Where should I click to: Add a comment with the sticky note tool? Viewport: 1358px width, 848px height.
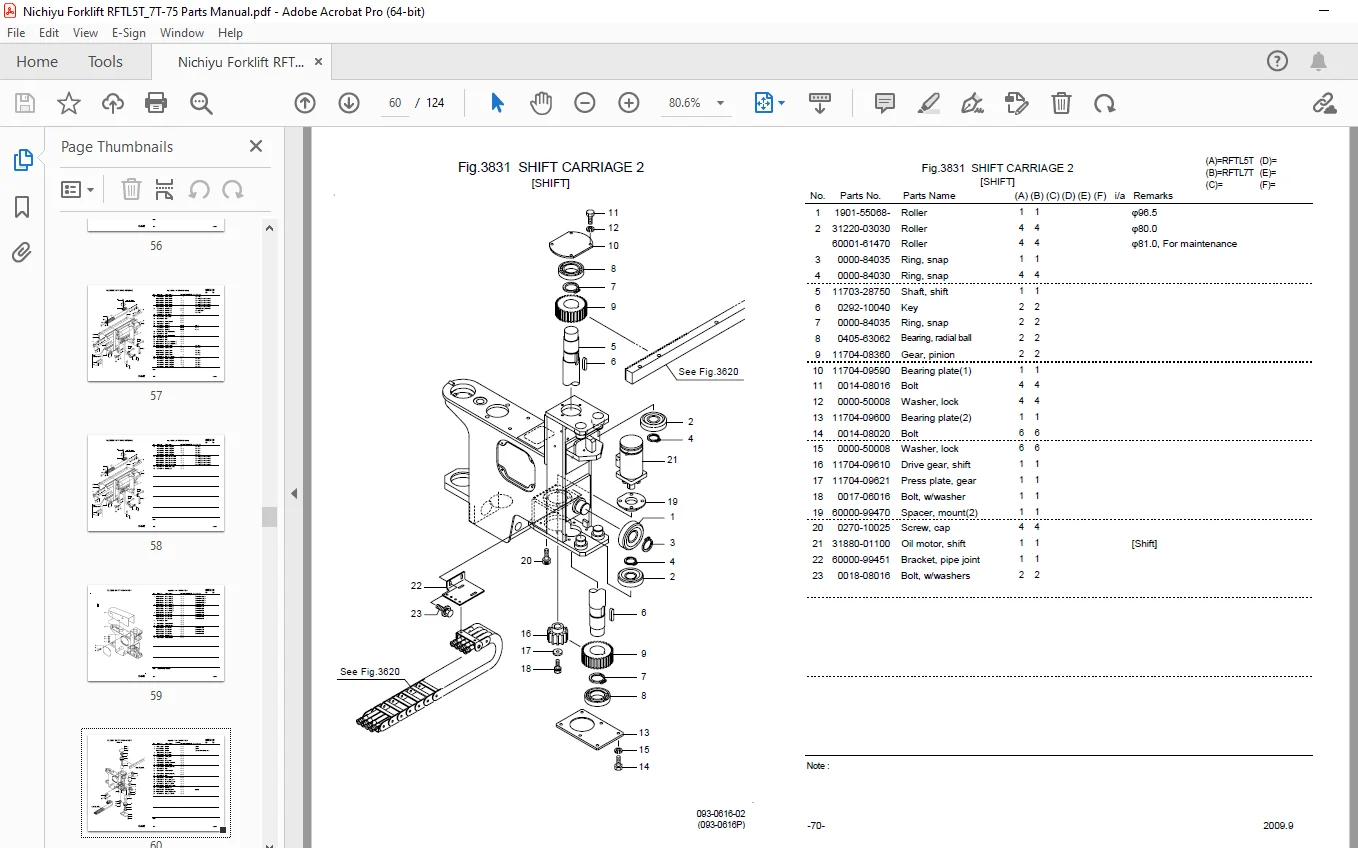point(885,103)
